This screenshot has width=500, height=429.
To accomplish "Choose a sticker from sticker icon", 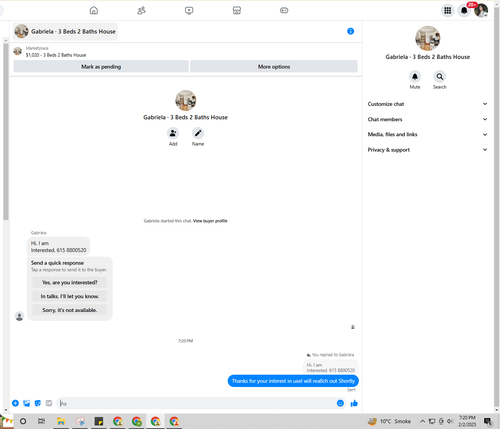I will (38, 403).
